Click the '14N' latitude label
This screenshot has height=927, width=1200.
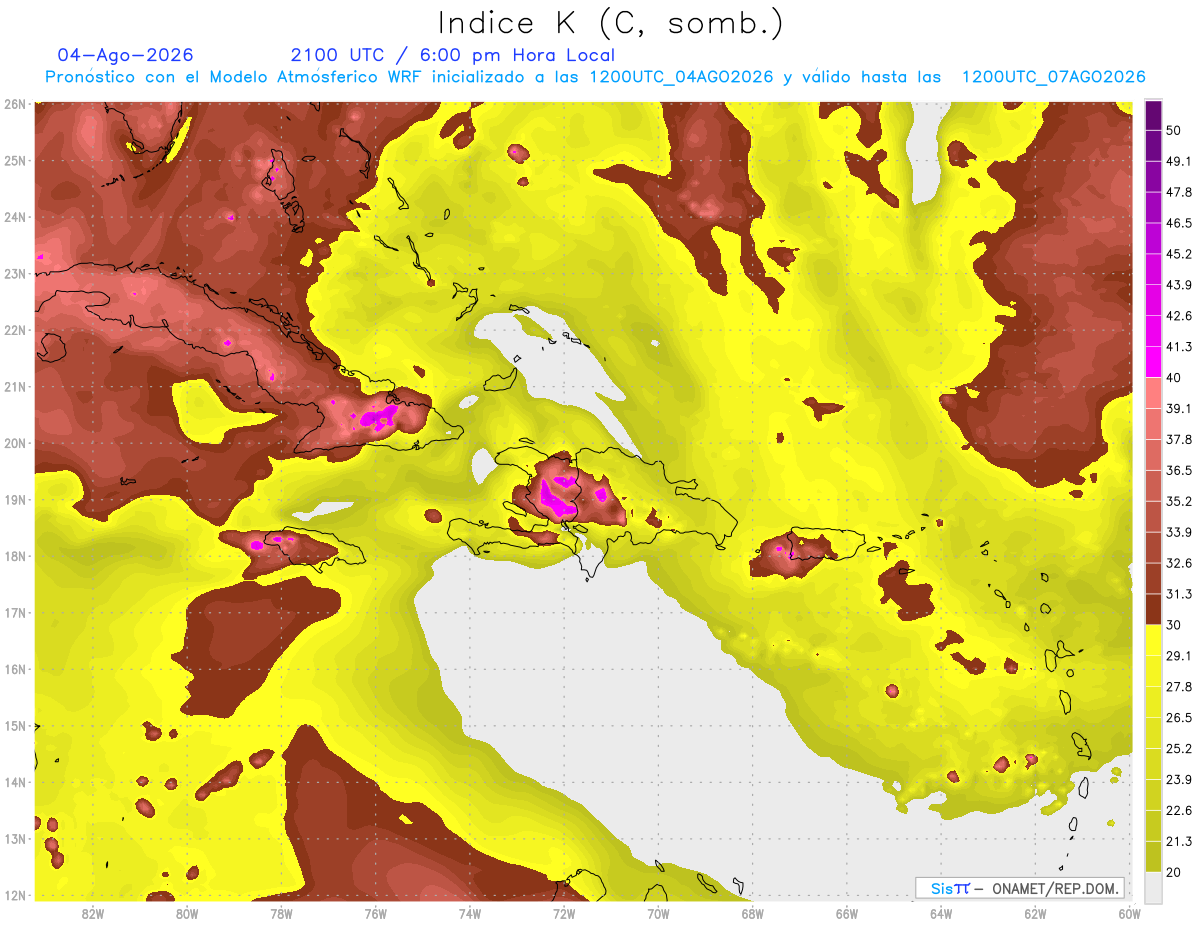click(x=15, y=782)
